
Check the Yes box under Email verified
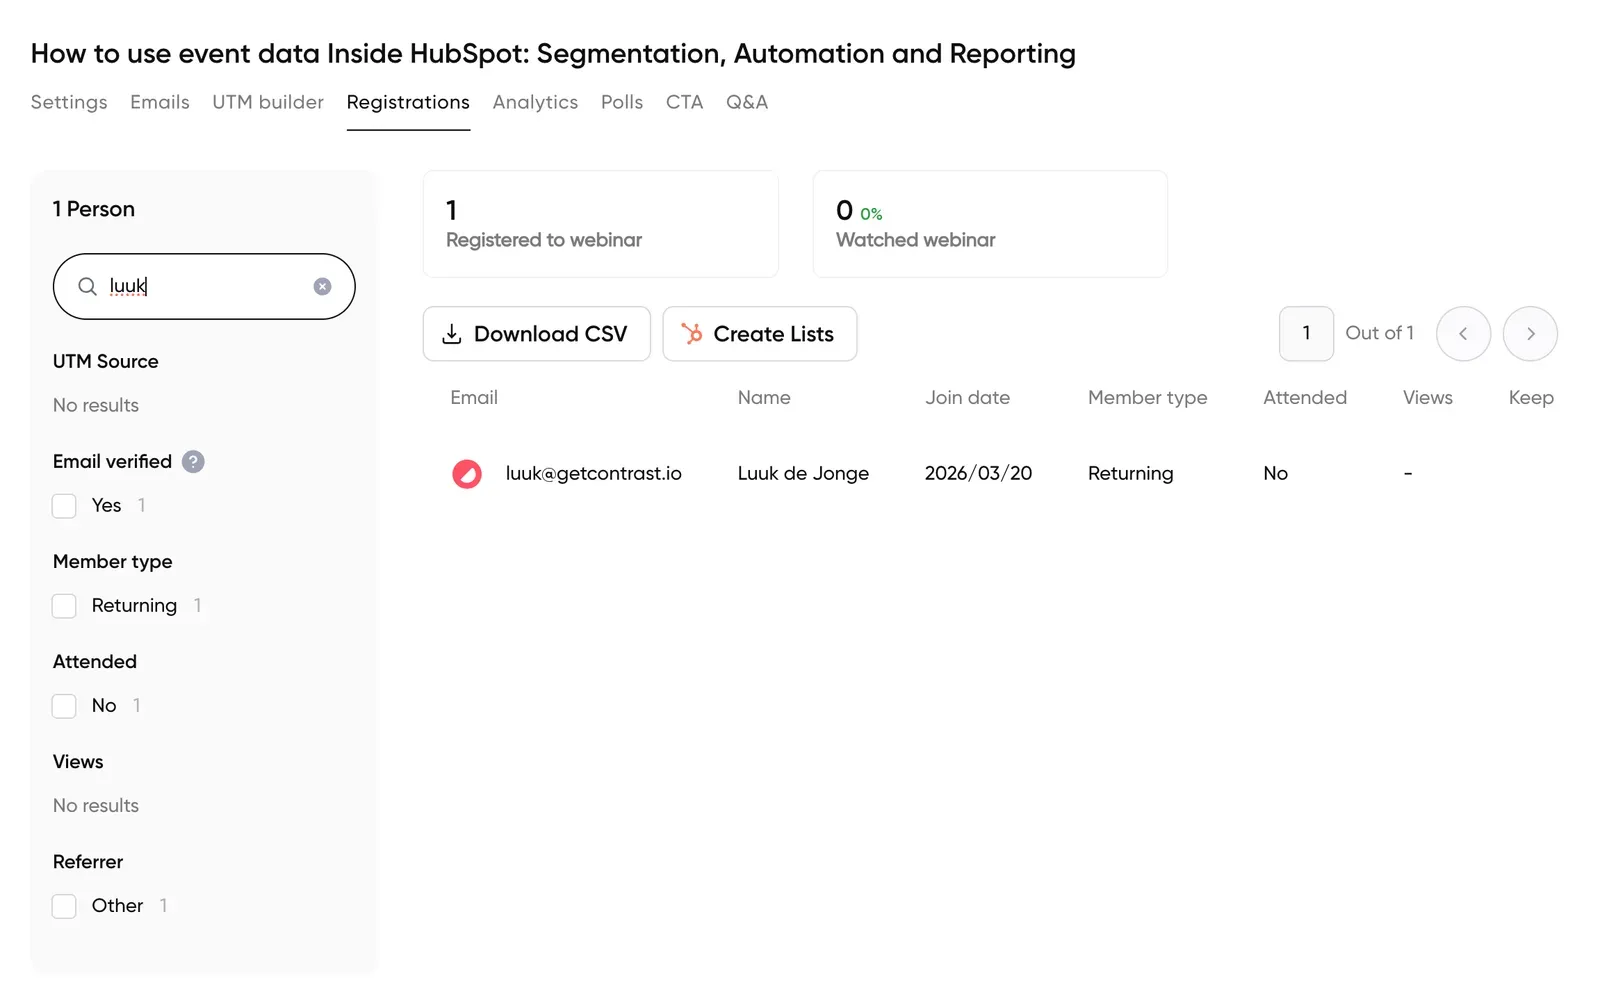click(64, 506)
